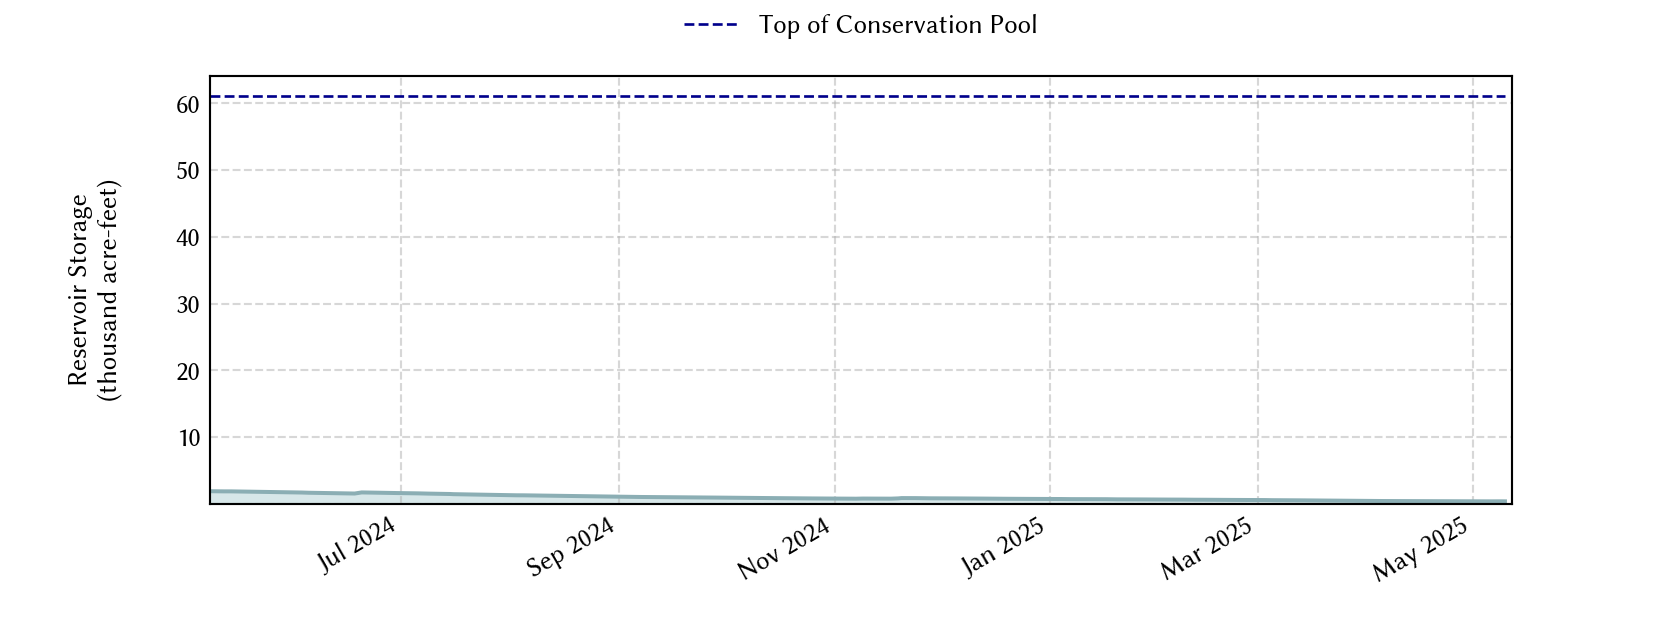Click the May 2025 x-axis label

[1421, 549]
